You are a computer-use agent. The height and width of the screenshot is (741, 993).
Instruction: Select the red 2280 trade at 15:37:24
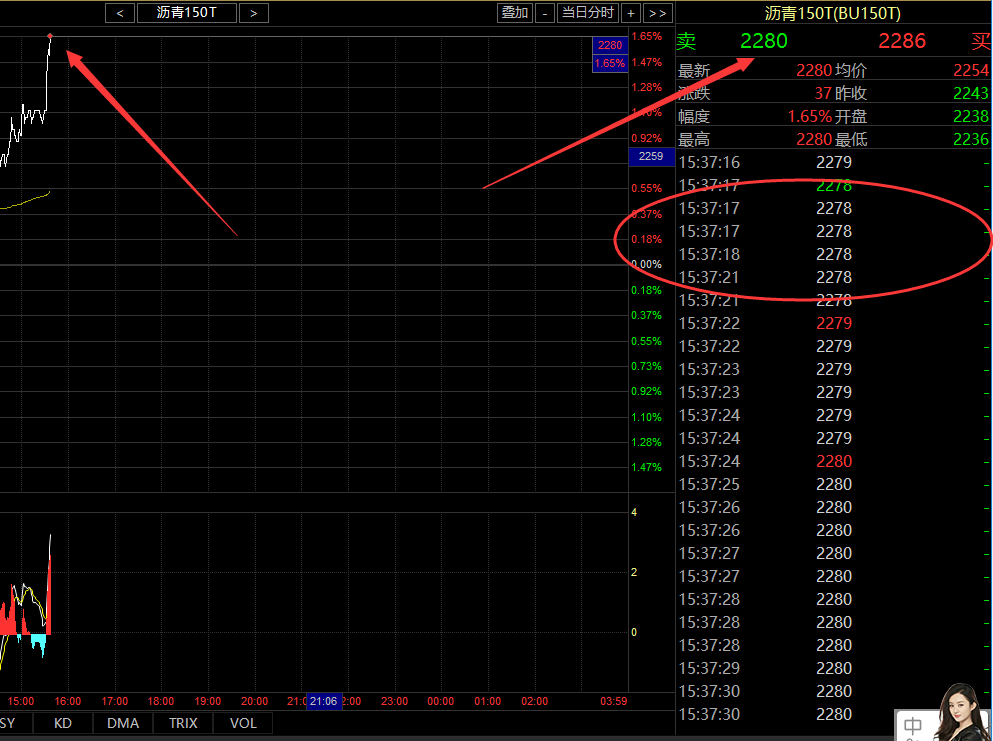(834, 461)
